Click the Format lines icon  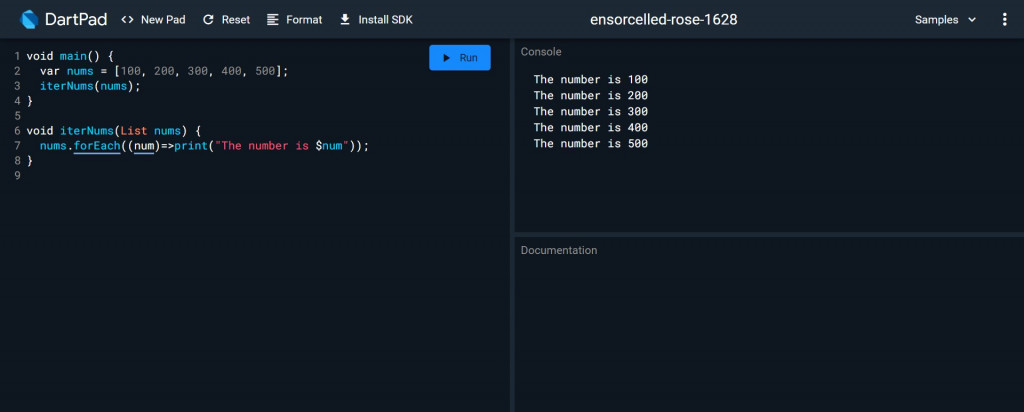273,20
